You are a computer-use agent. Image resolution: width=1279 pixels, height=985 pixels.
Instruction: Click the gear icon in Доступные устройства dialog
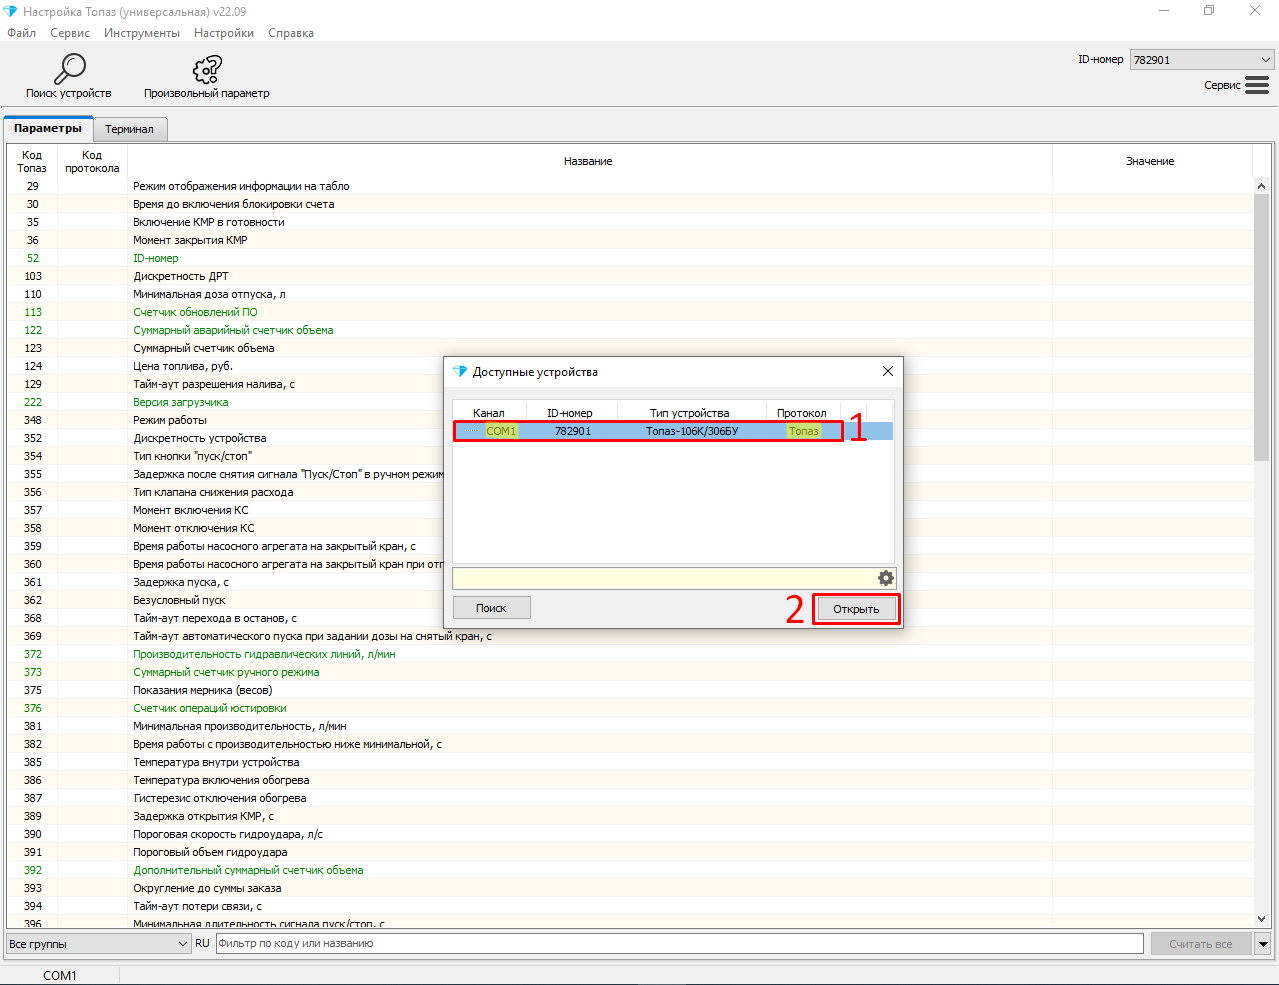pos(885,578)
